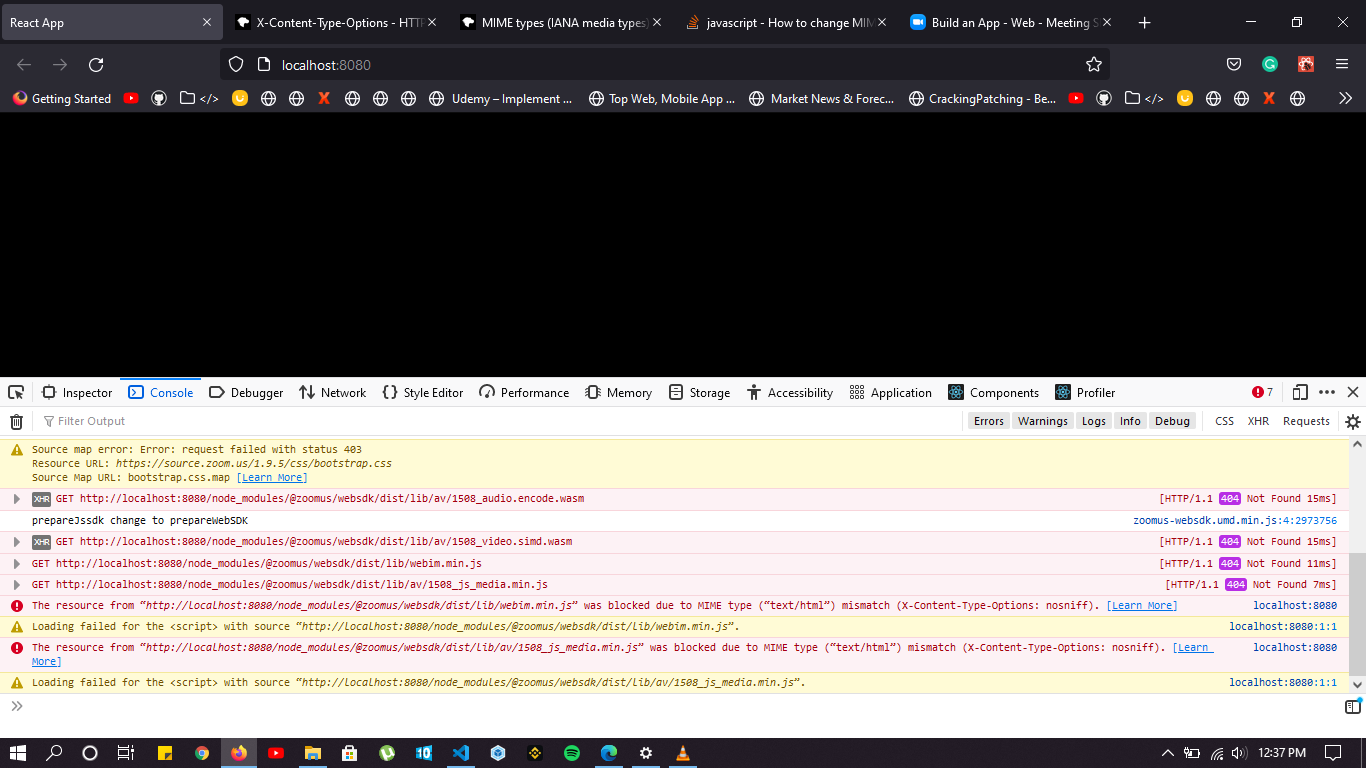1366x768 pixels.
Task: Open the React Profiler tab
Action: [x=1084, y=392]
